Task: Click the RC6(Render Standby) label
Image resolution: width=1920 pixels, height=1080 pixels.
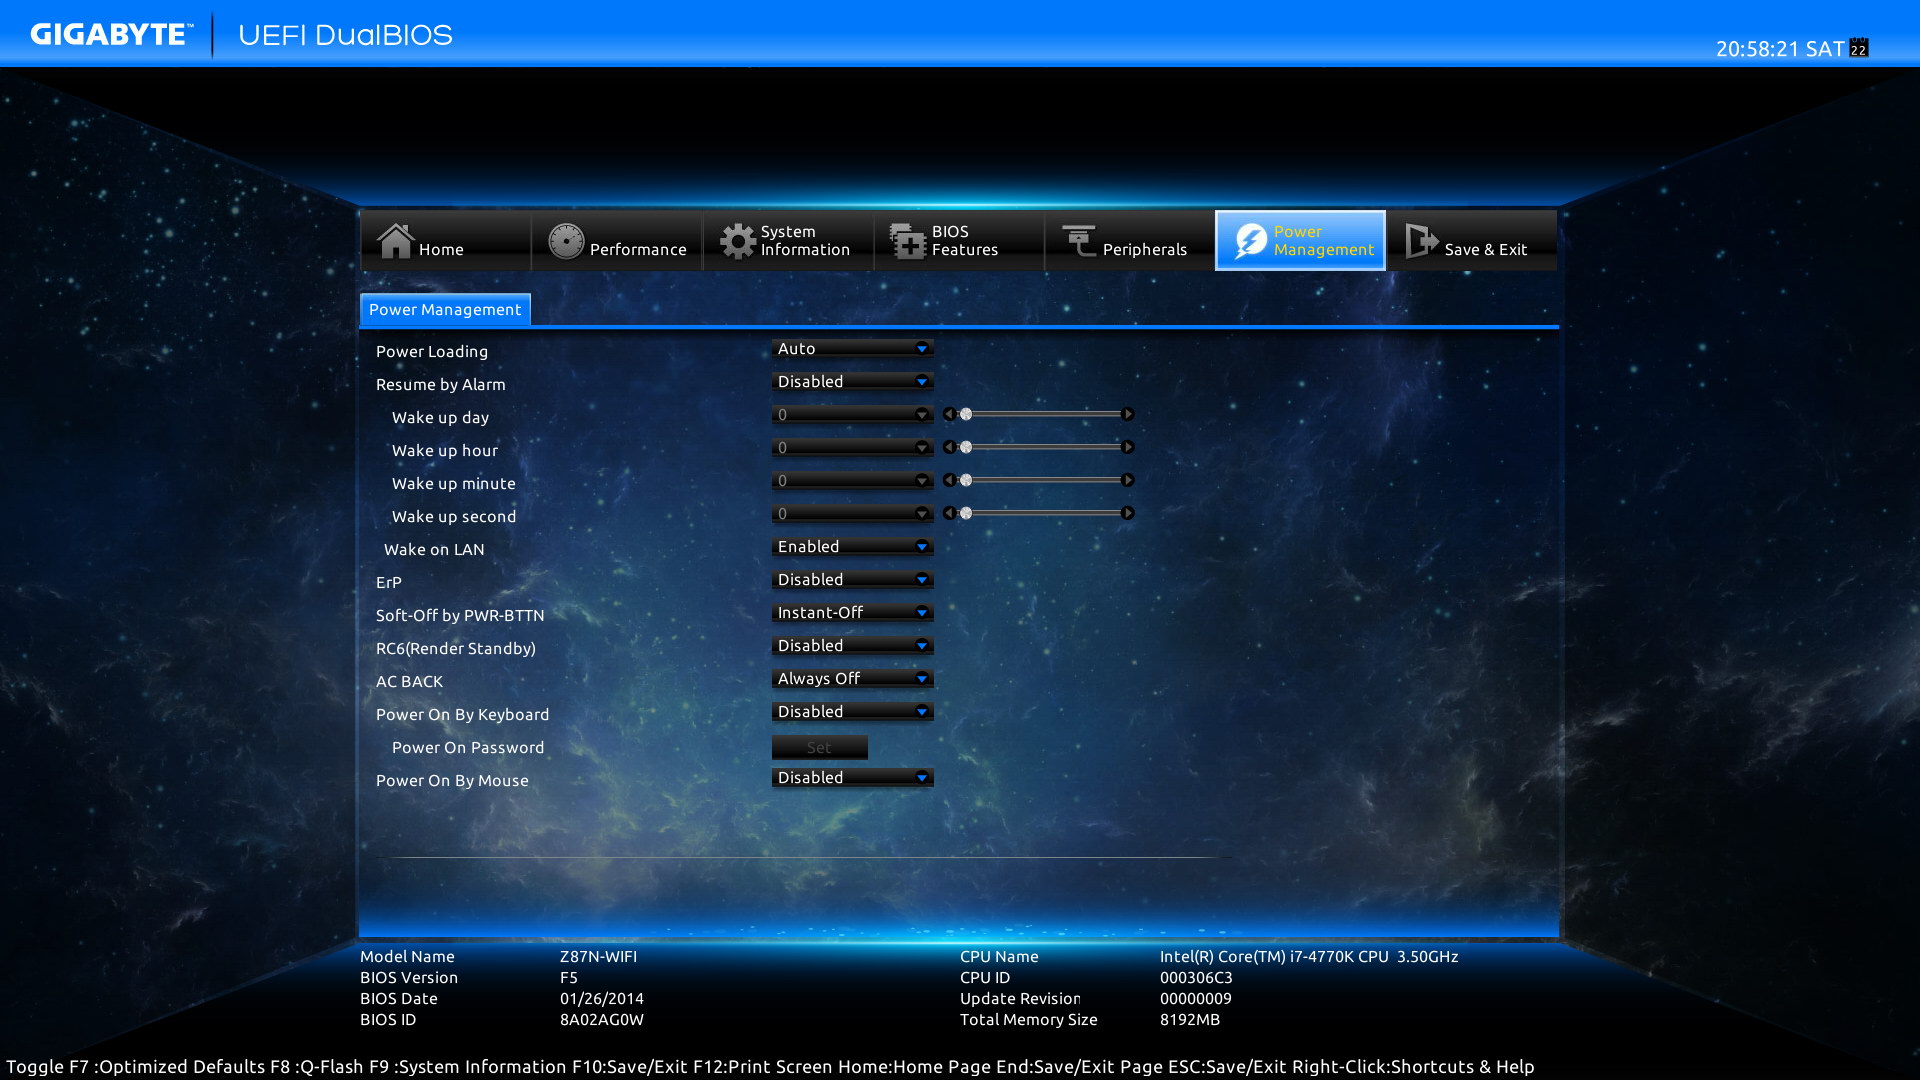Action: pyautogui.click(x=456, y=649)
